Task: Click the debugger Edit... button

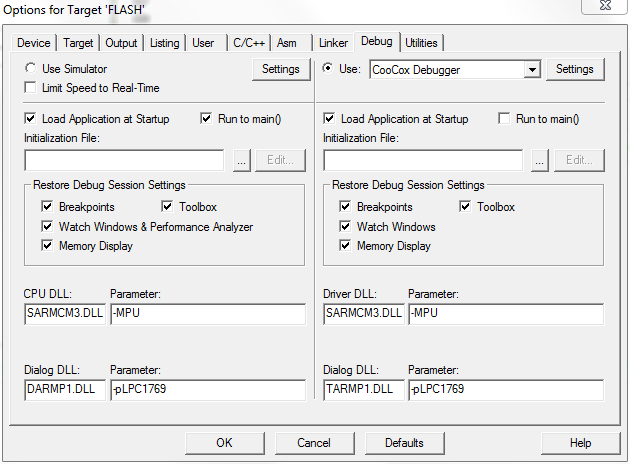Action: point(579,160)
